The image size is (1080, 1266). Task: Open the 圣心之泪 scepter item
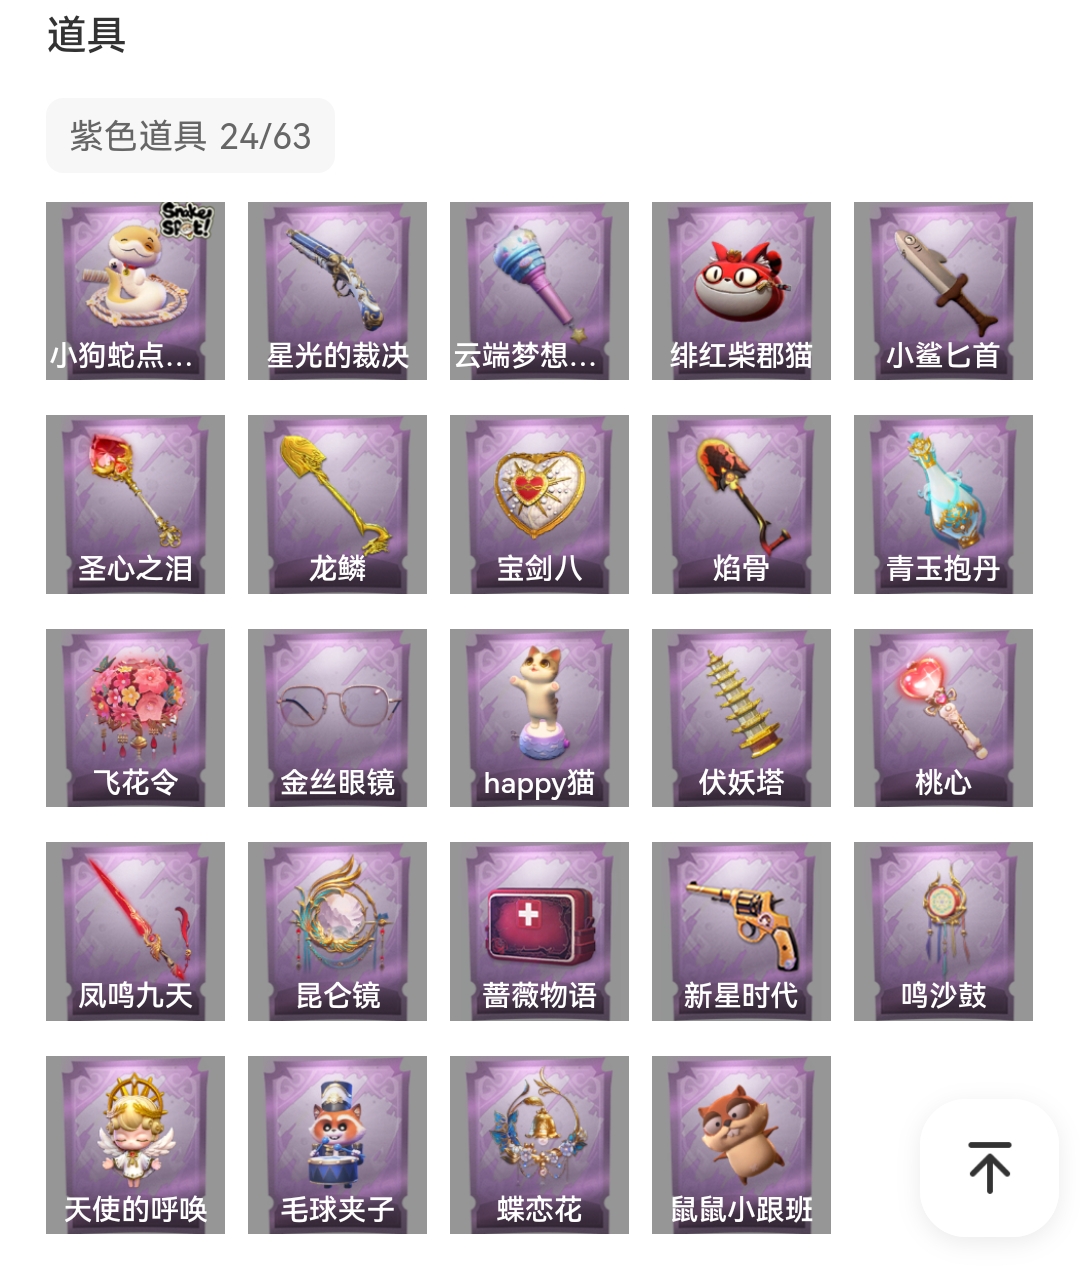tap(135, 504)
